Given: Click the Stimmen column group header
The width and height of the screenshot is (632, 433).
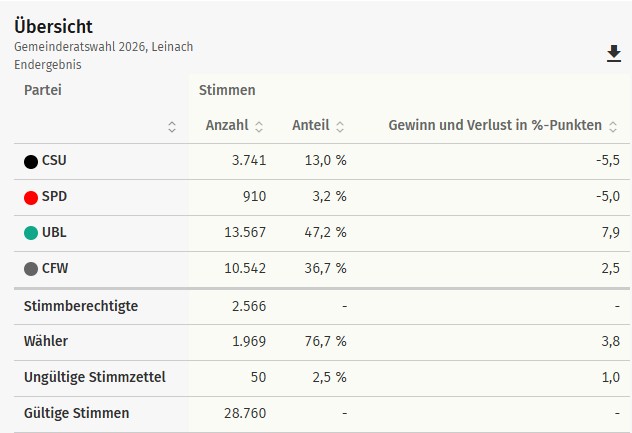Looking at the screenshot, I should (x=227, y=90).
